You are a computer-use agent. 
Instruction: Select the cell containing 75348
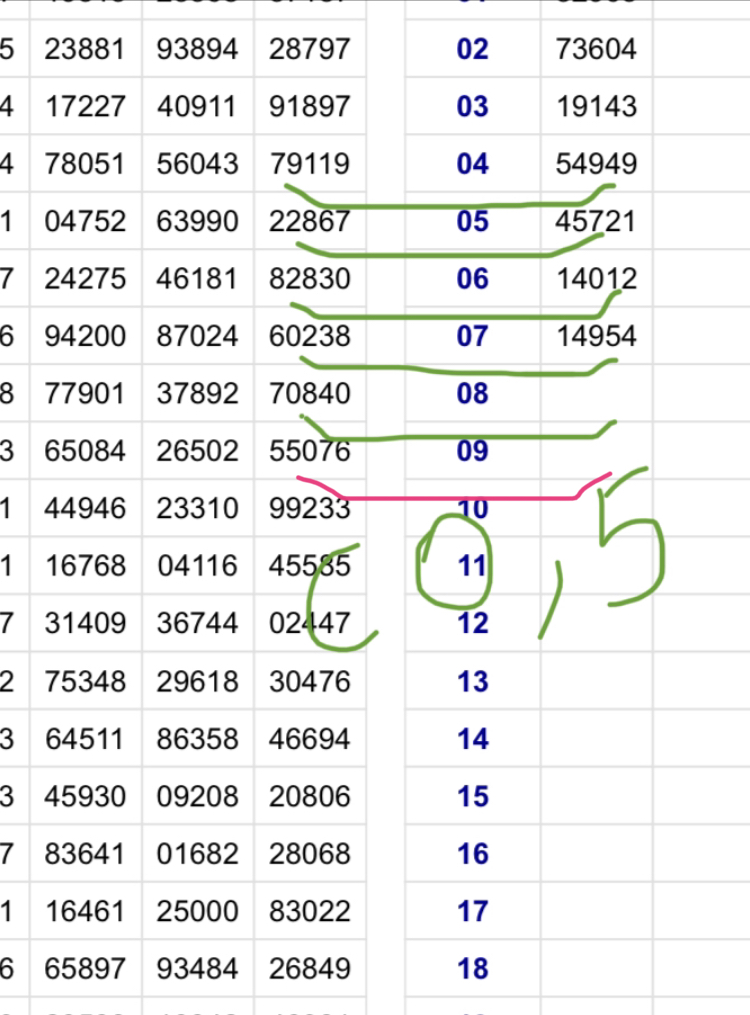(x=85, y=682)
